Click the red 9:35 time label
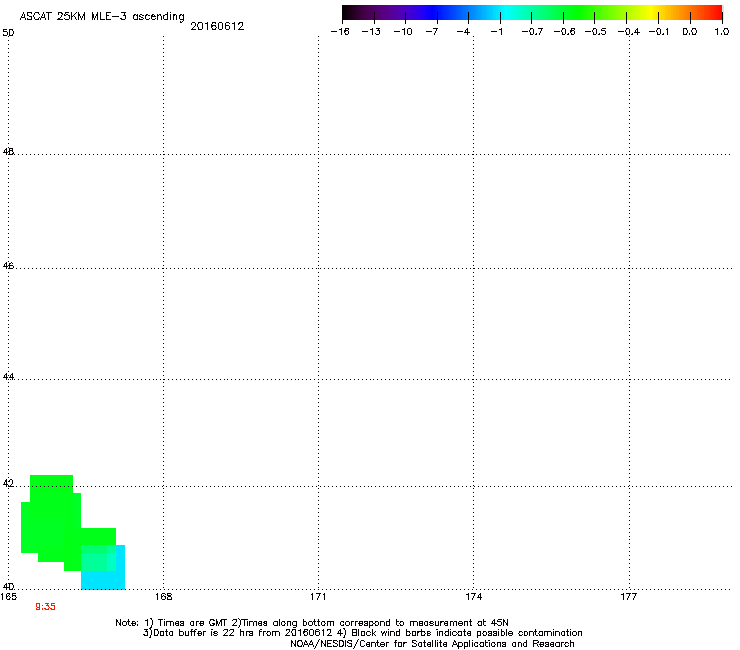 [x=45, y=607]
